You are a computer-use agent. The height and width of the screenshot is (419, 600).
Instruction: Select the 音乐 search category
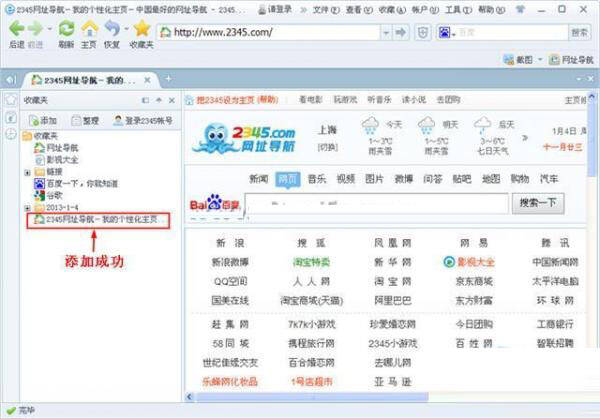(x=317, y=179)
